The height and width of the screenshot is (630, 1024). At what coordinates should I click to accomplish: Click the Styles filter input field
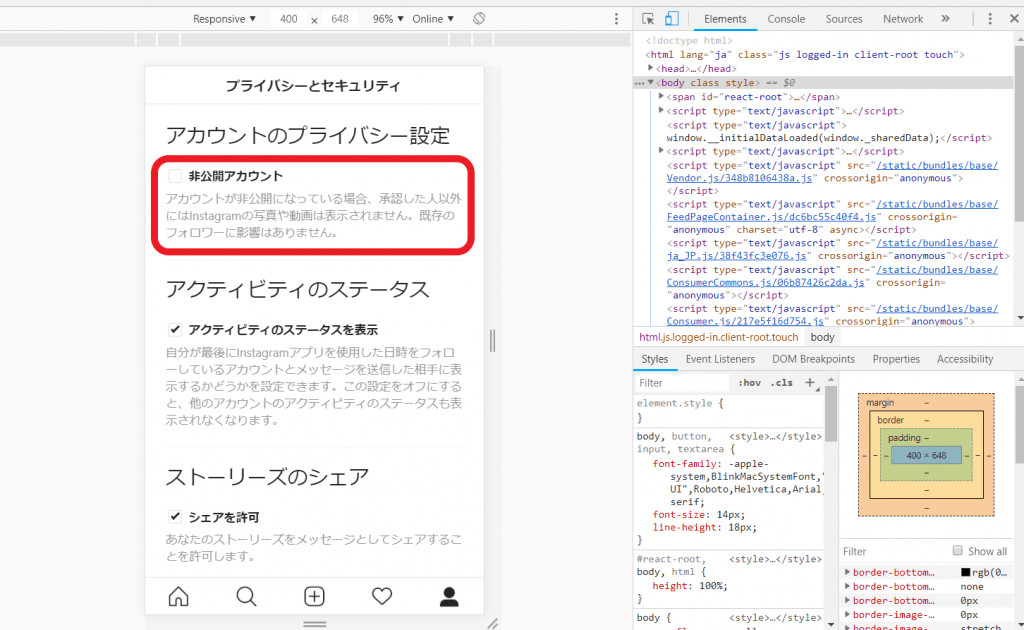tap(682, 383)
